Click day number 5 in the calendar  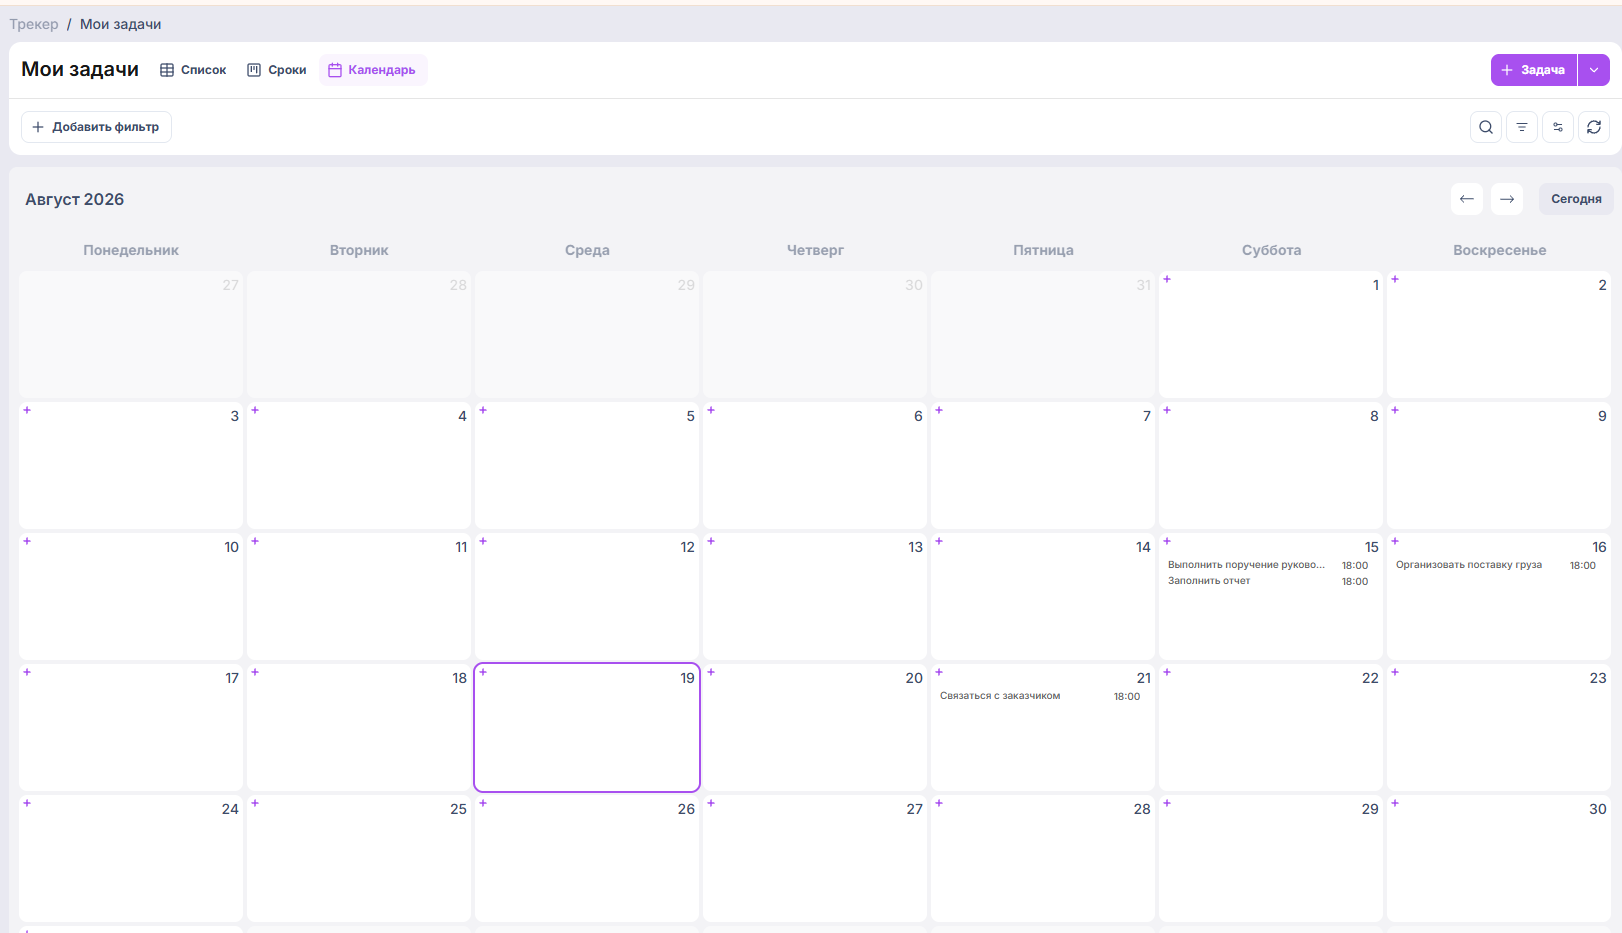[x=690, y=416]
